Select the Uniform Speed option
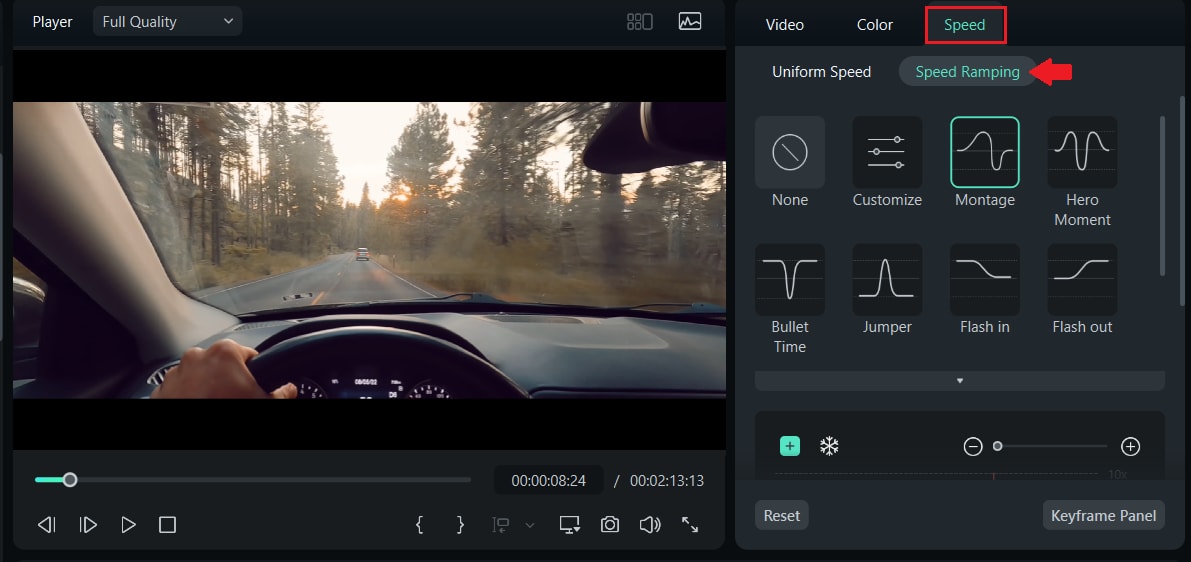 coord(821,72)
